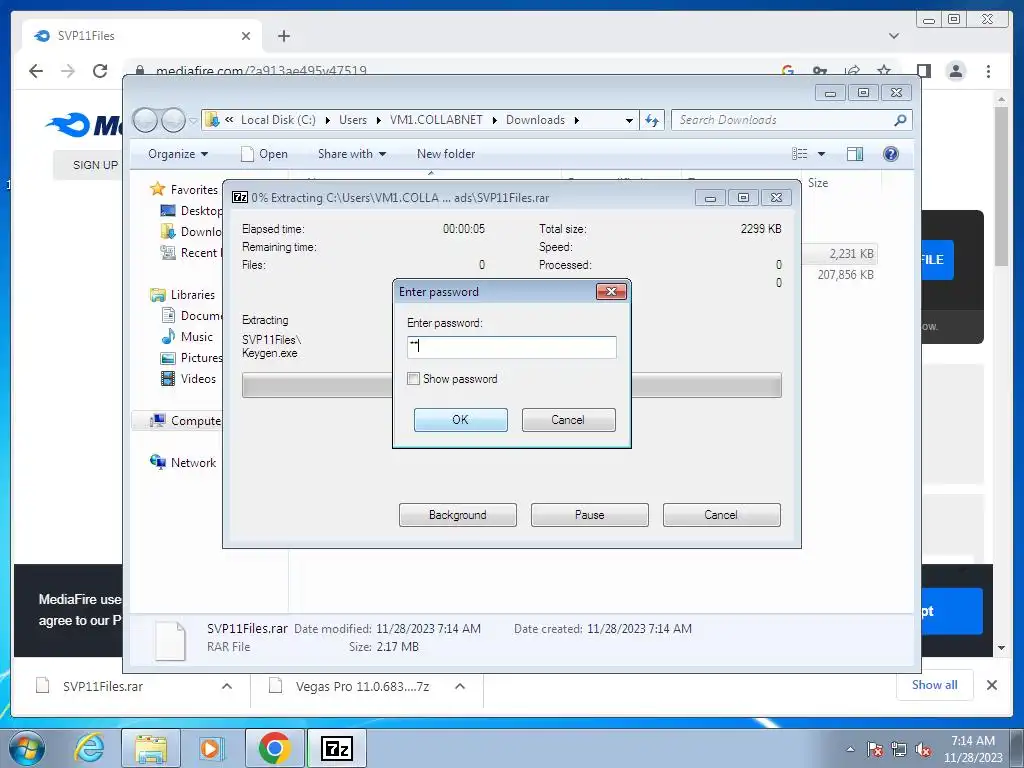This screenshot has height=768, width=1024.
Task: Expand the Share with menu
Action: (x=352, y=154)
